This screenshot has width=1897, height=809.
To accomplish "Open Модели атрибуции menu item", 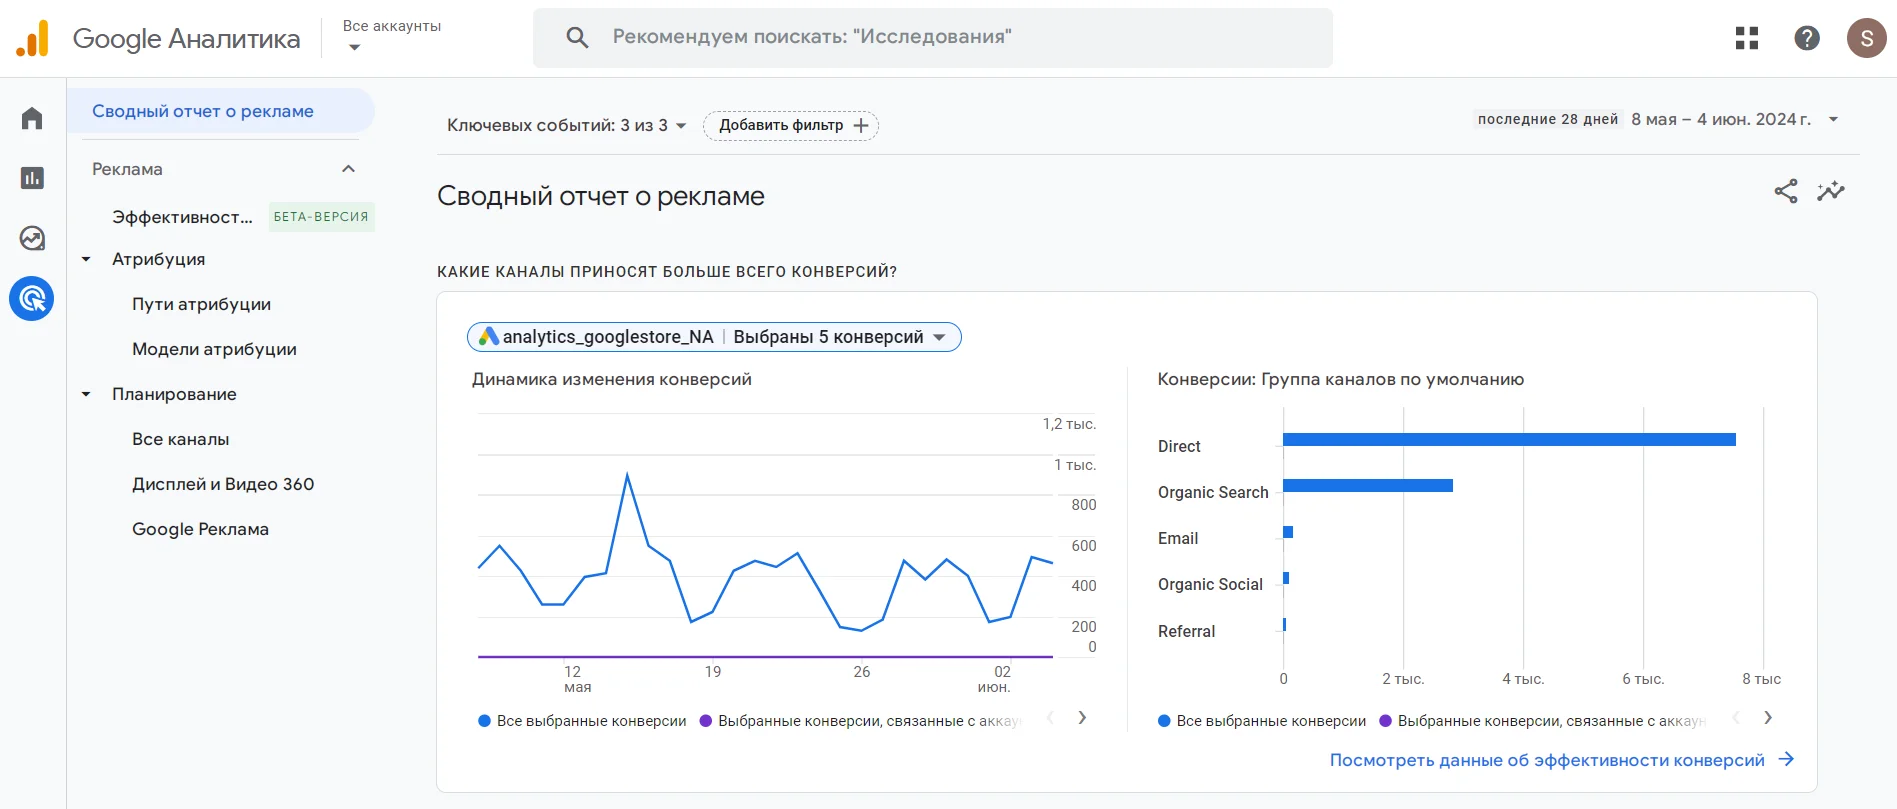I will [214, 349].
